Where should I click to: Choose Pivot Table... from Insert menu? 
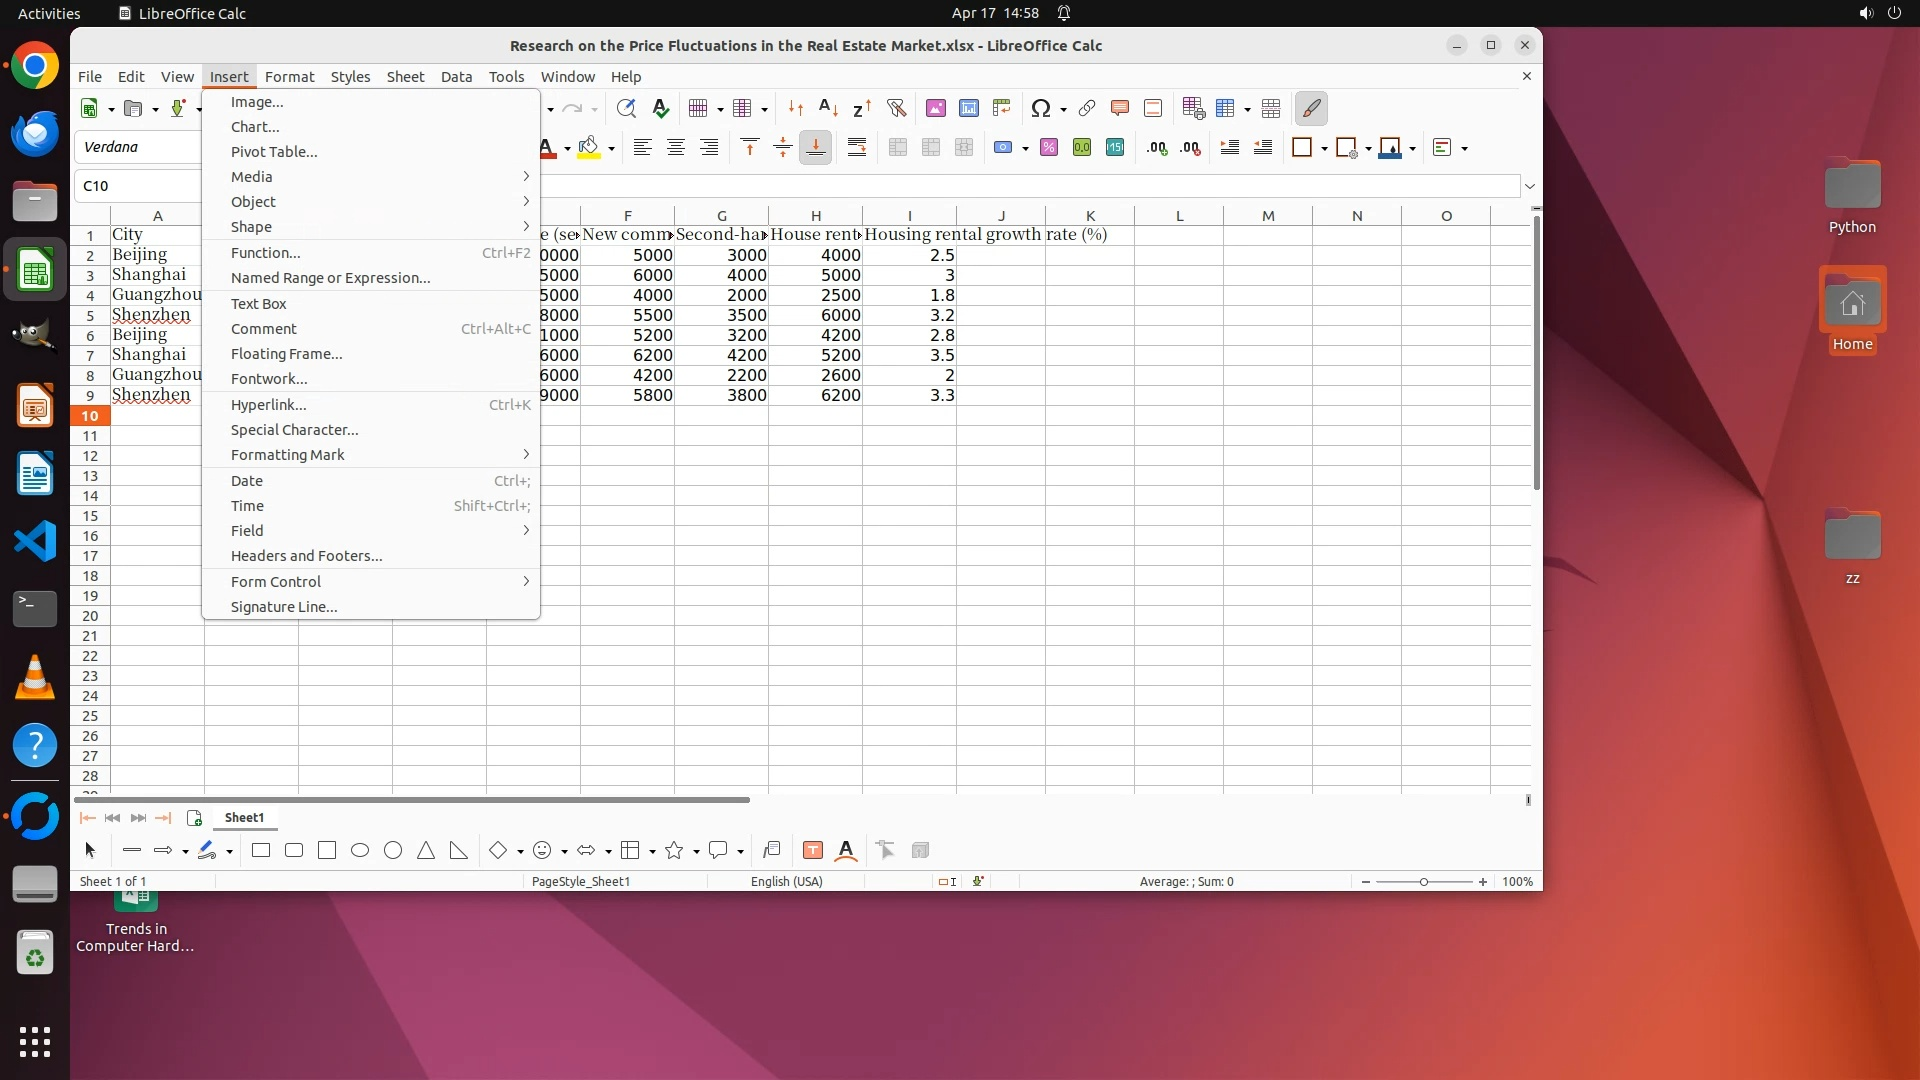[274, 152]
